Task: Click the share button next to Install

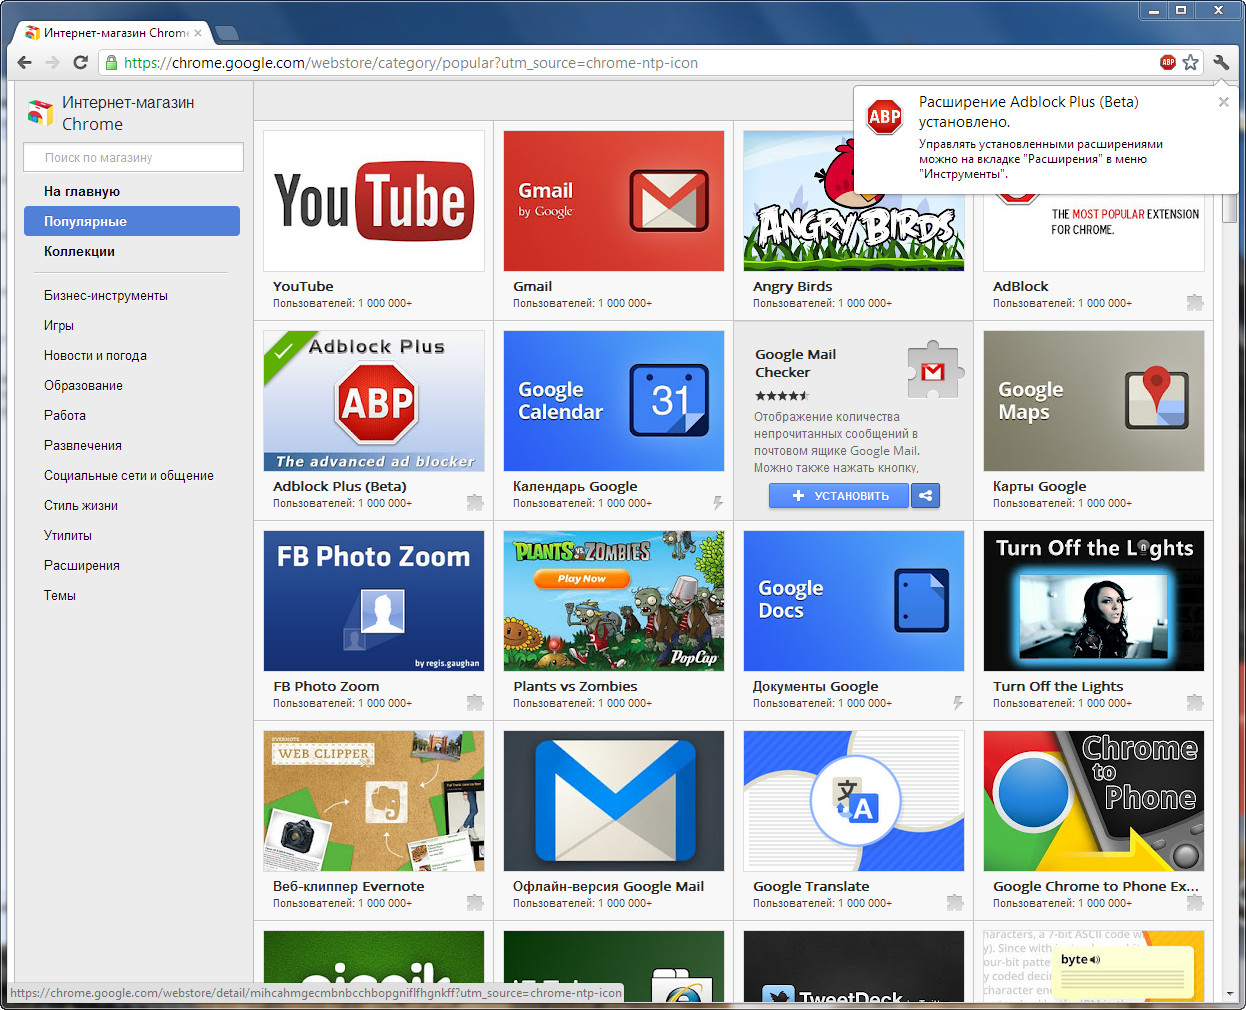Action: coord(926,495)
